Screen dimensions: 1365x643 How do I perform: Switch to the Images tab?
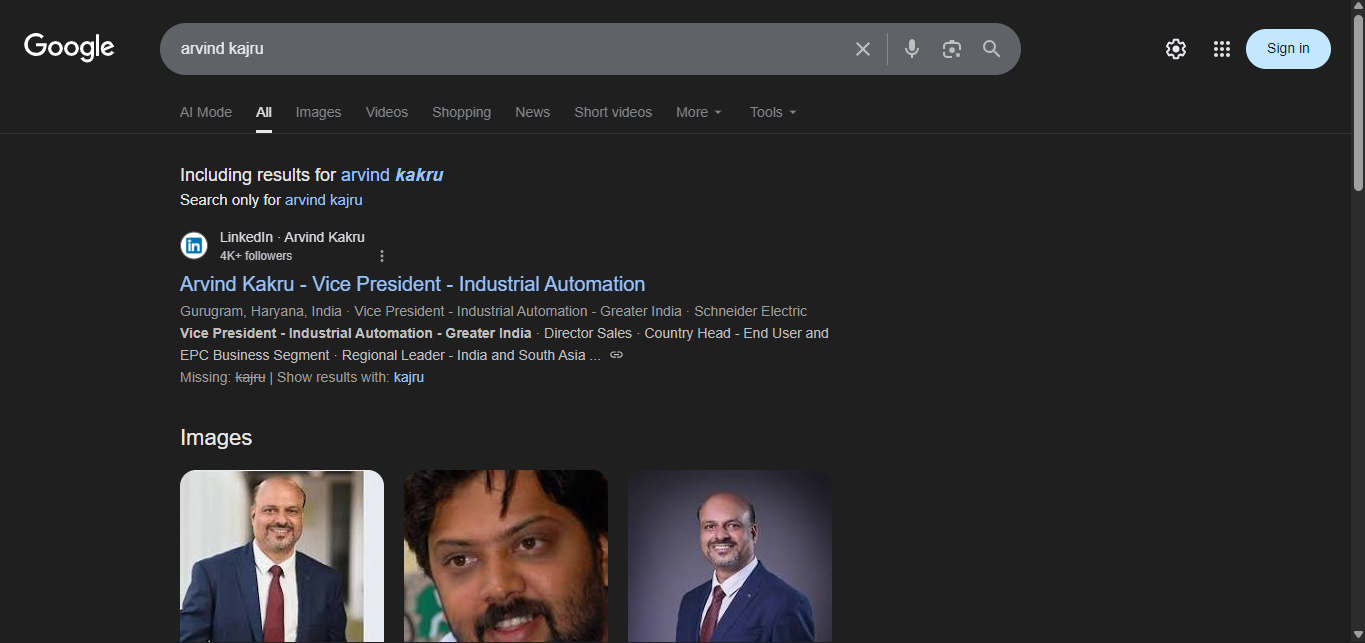tap(318, 112)
